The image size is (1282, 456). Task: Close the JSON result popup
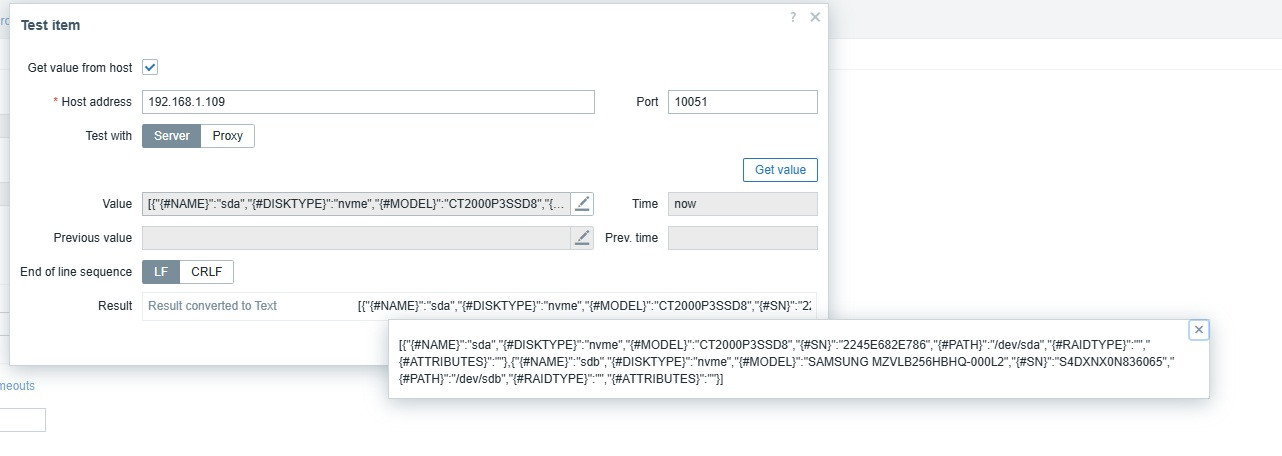[1199, 330]
